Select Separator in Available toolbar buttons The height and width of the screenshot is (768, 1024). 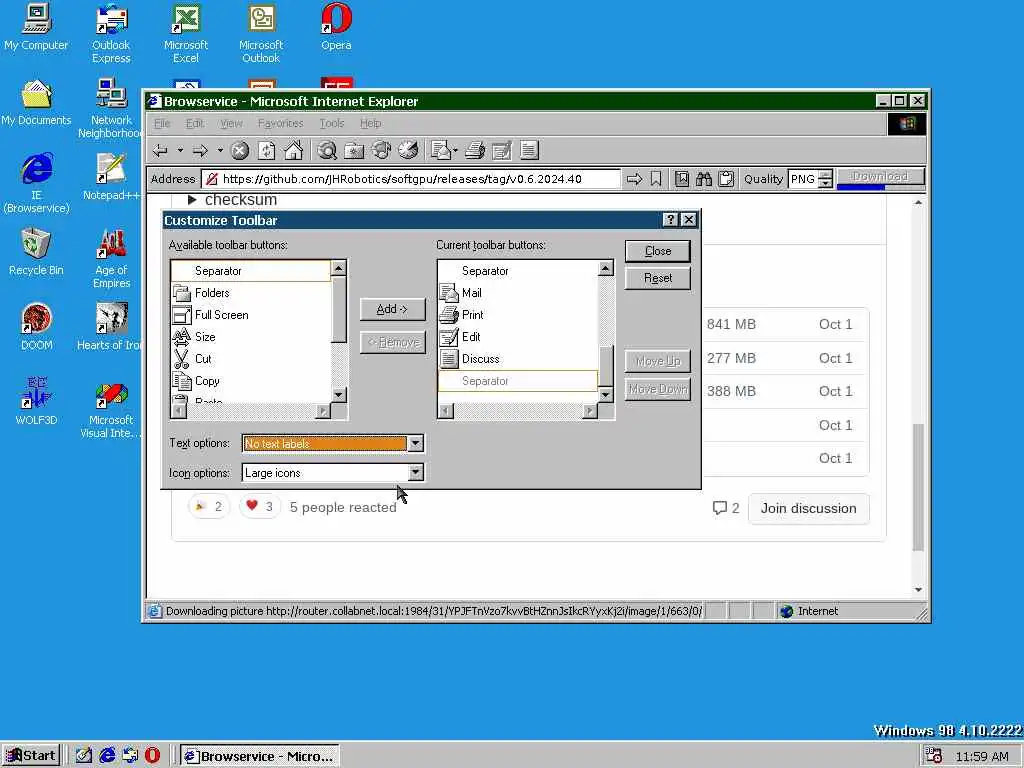250,271
